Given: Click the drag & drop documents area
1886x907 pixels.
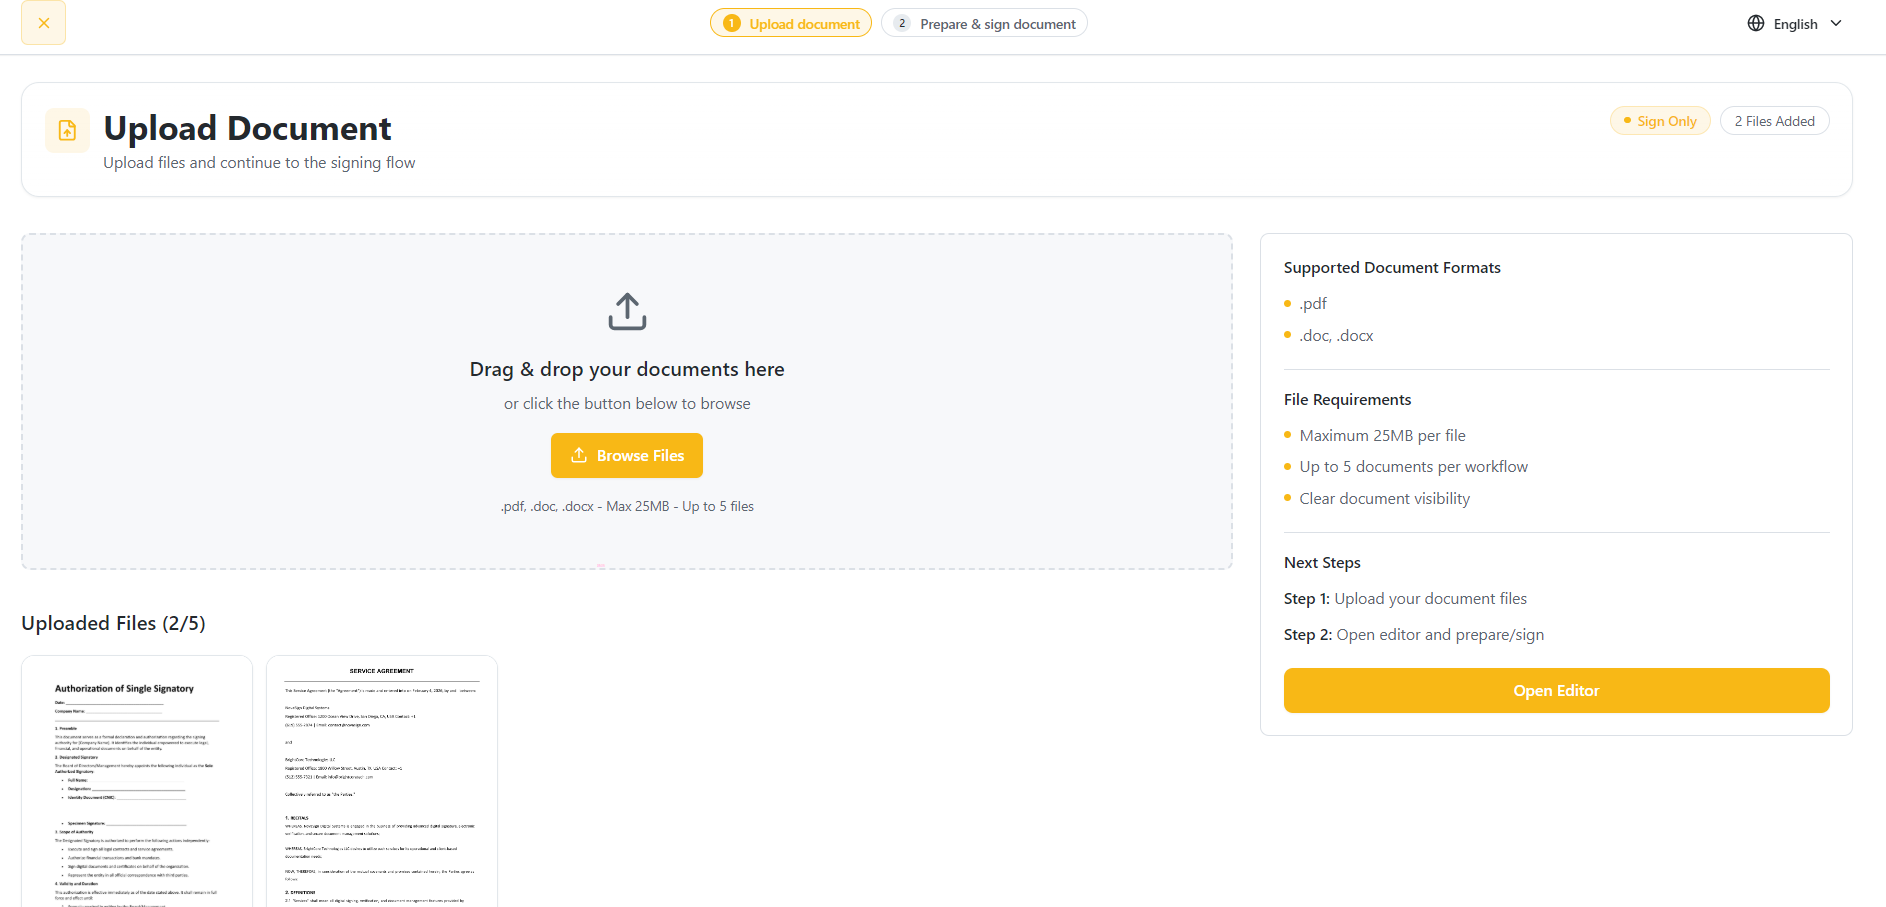Looking at the screenshot, I should (627, 401).
